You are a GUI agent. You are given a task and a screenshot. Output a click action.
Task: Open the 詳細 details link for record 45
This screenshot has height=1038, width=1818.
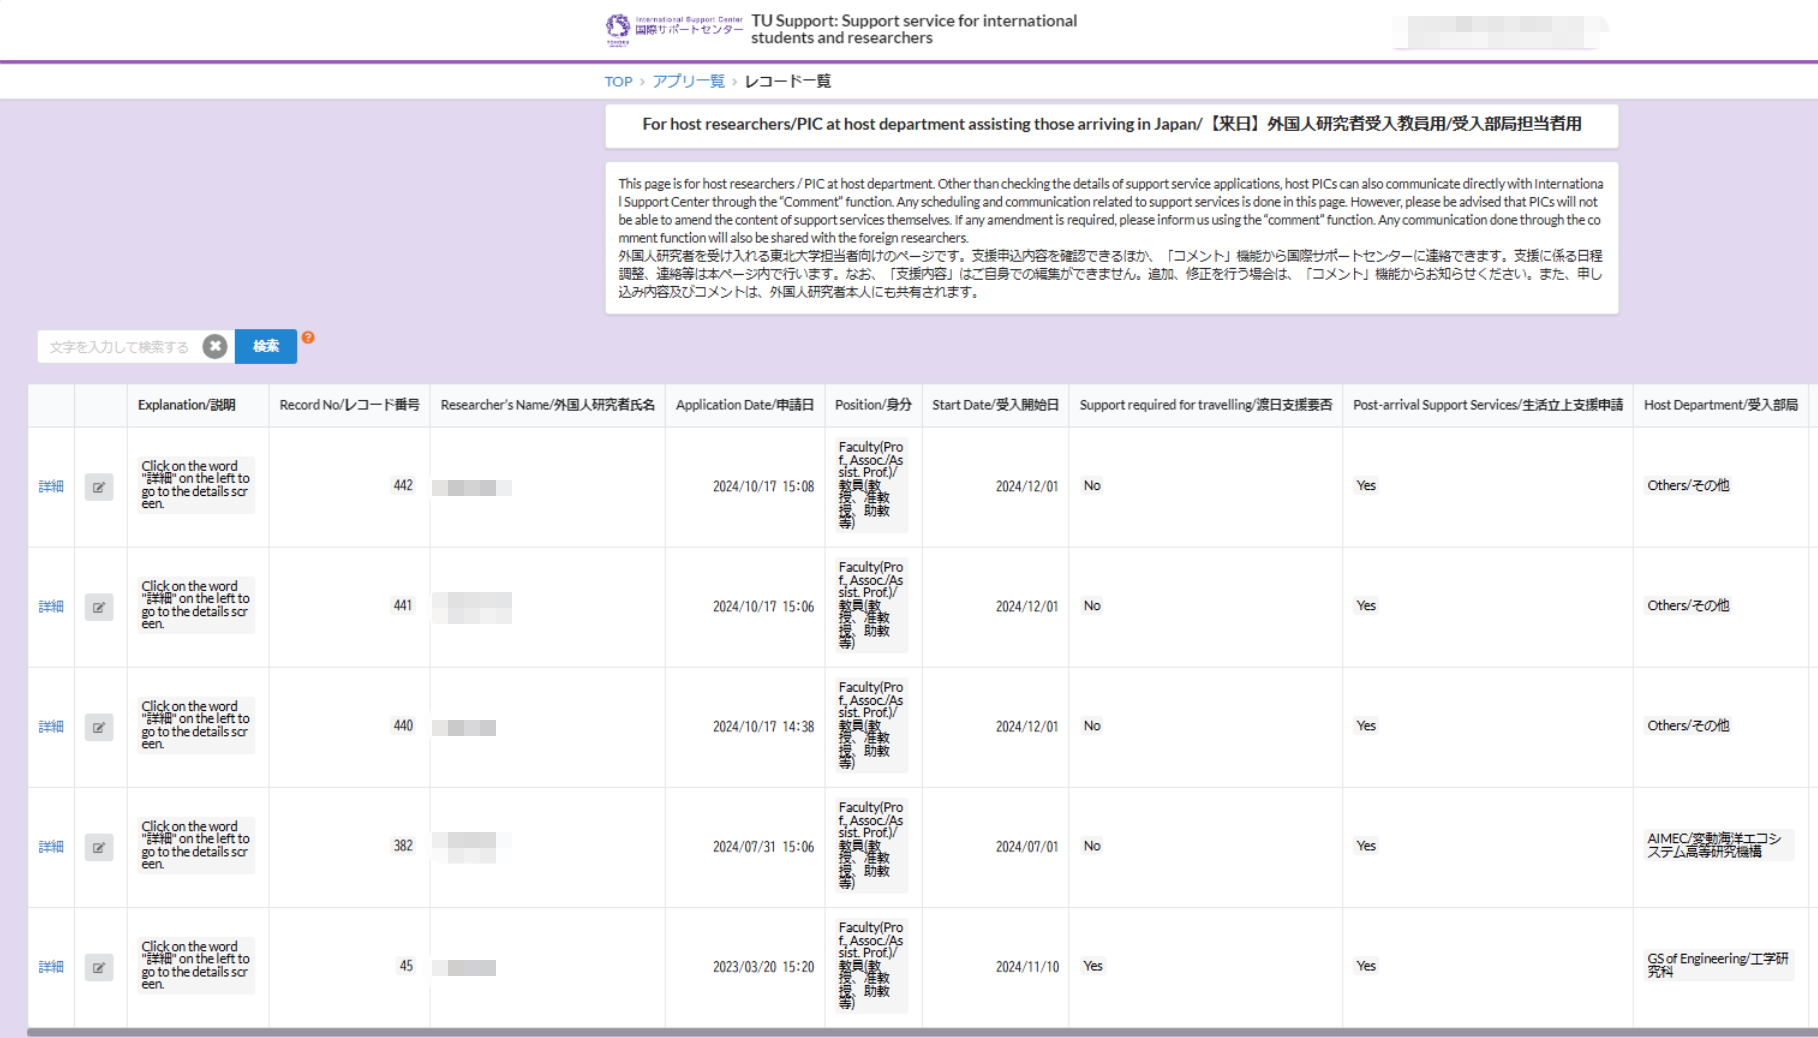click(x=51, y=967)
